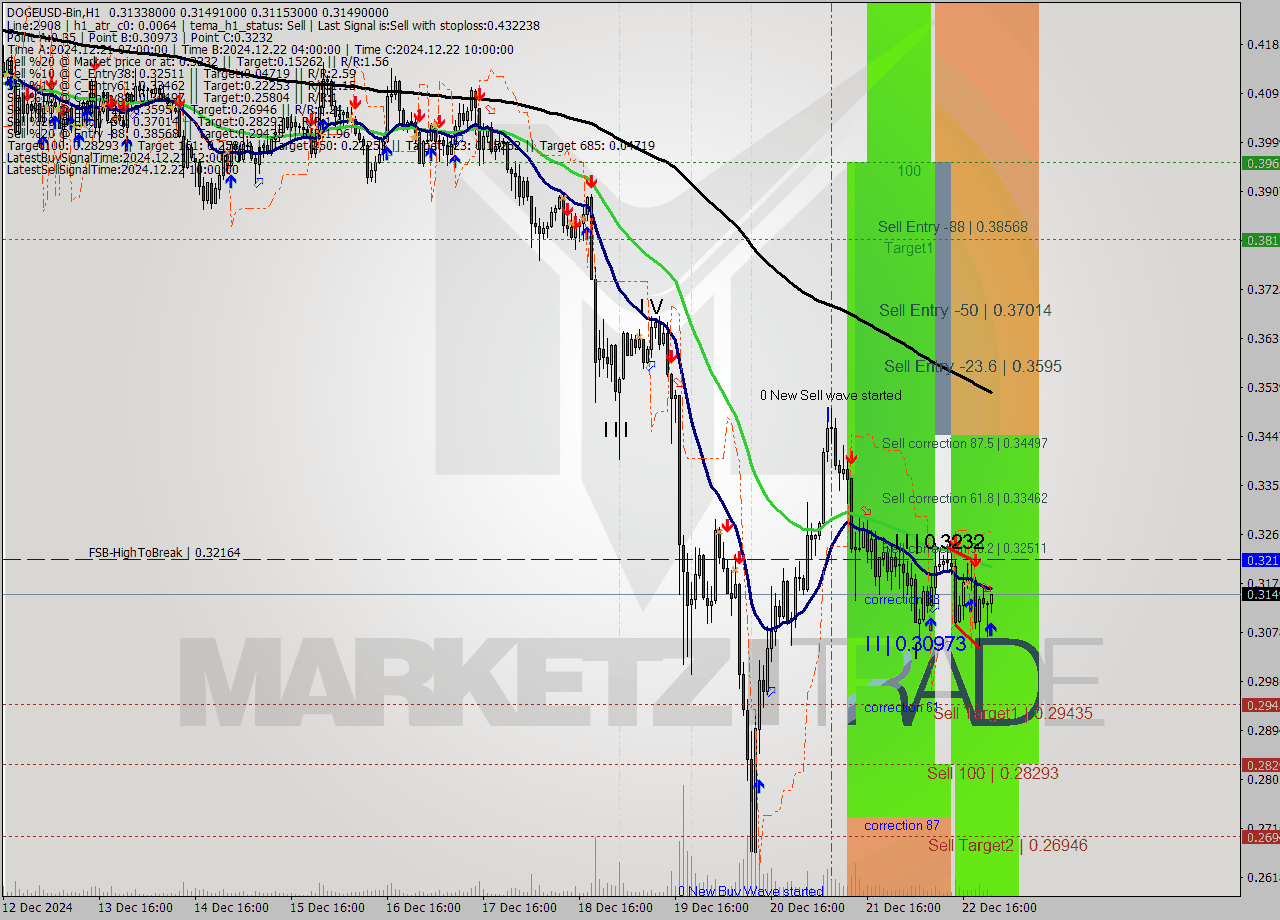Select 'Sell correction 87.5 | 0.34497' label
This screenshot has width=1280, height=920.
(965, 443)
